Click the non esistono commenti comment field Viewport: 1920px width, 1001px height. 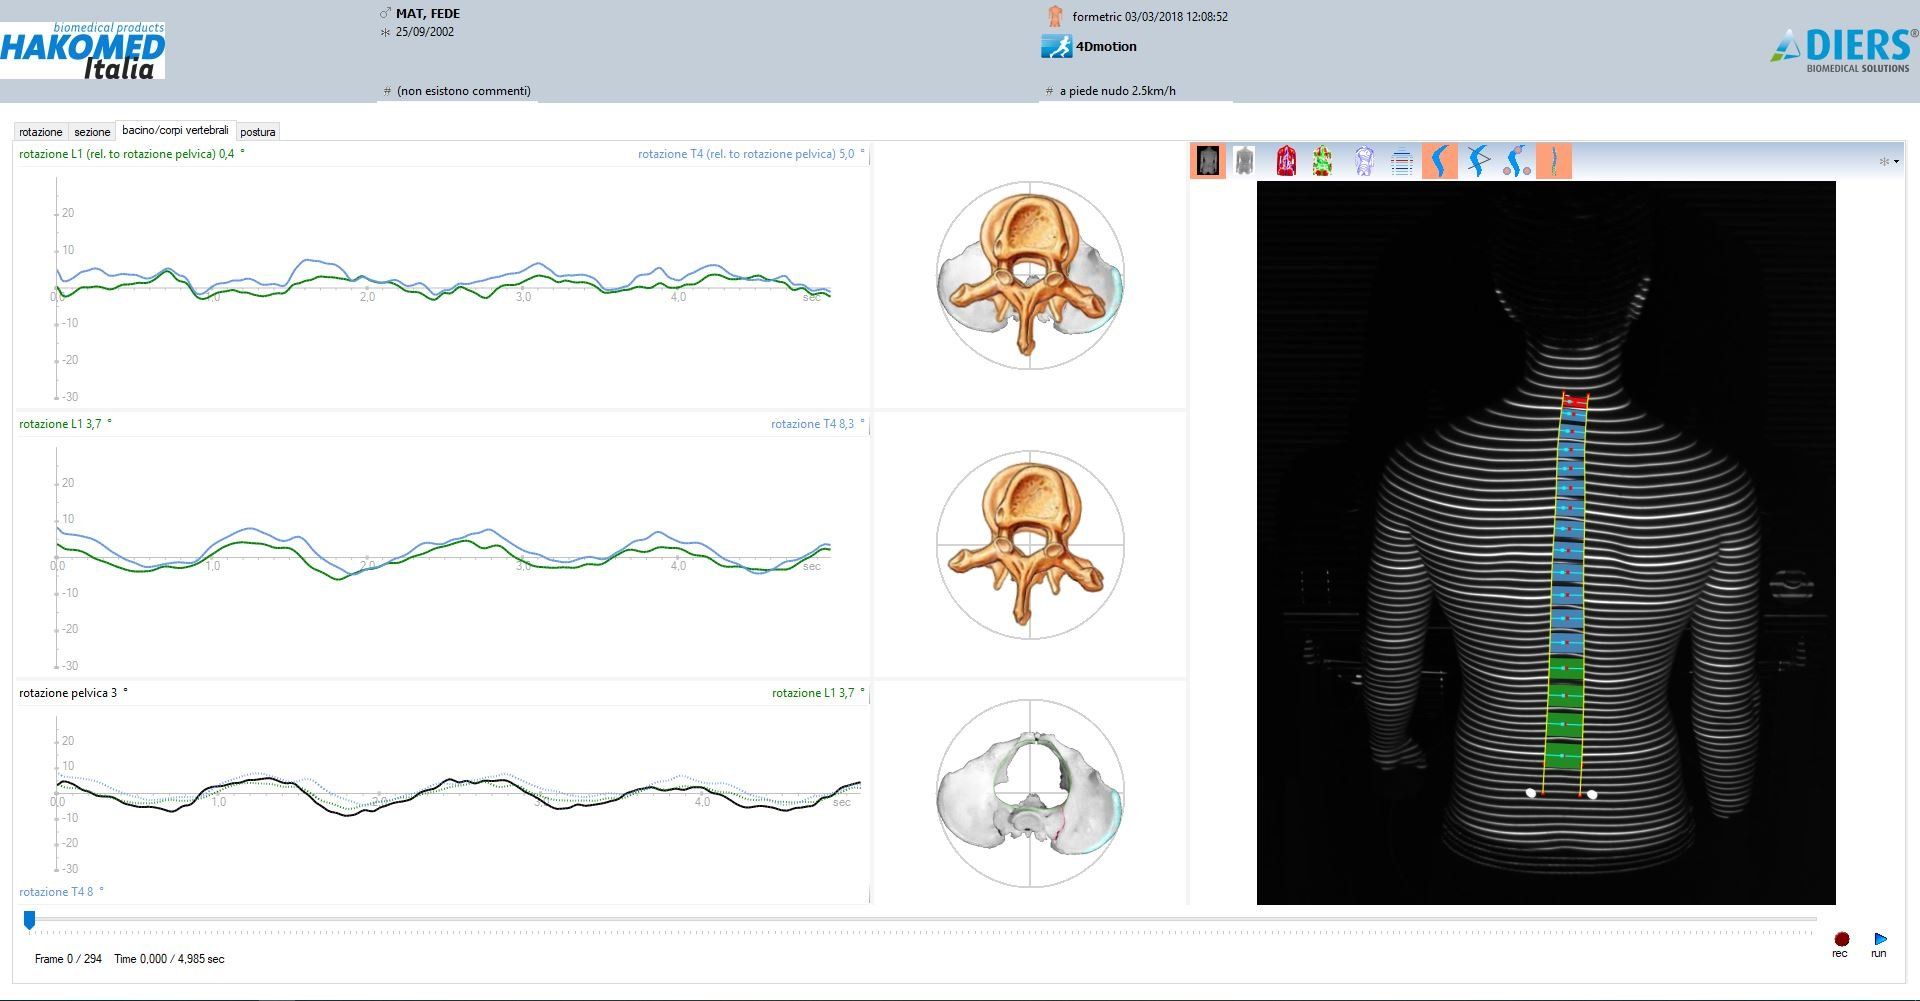(462, 91)
